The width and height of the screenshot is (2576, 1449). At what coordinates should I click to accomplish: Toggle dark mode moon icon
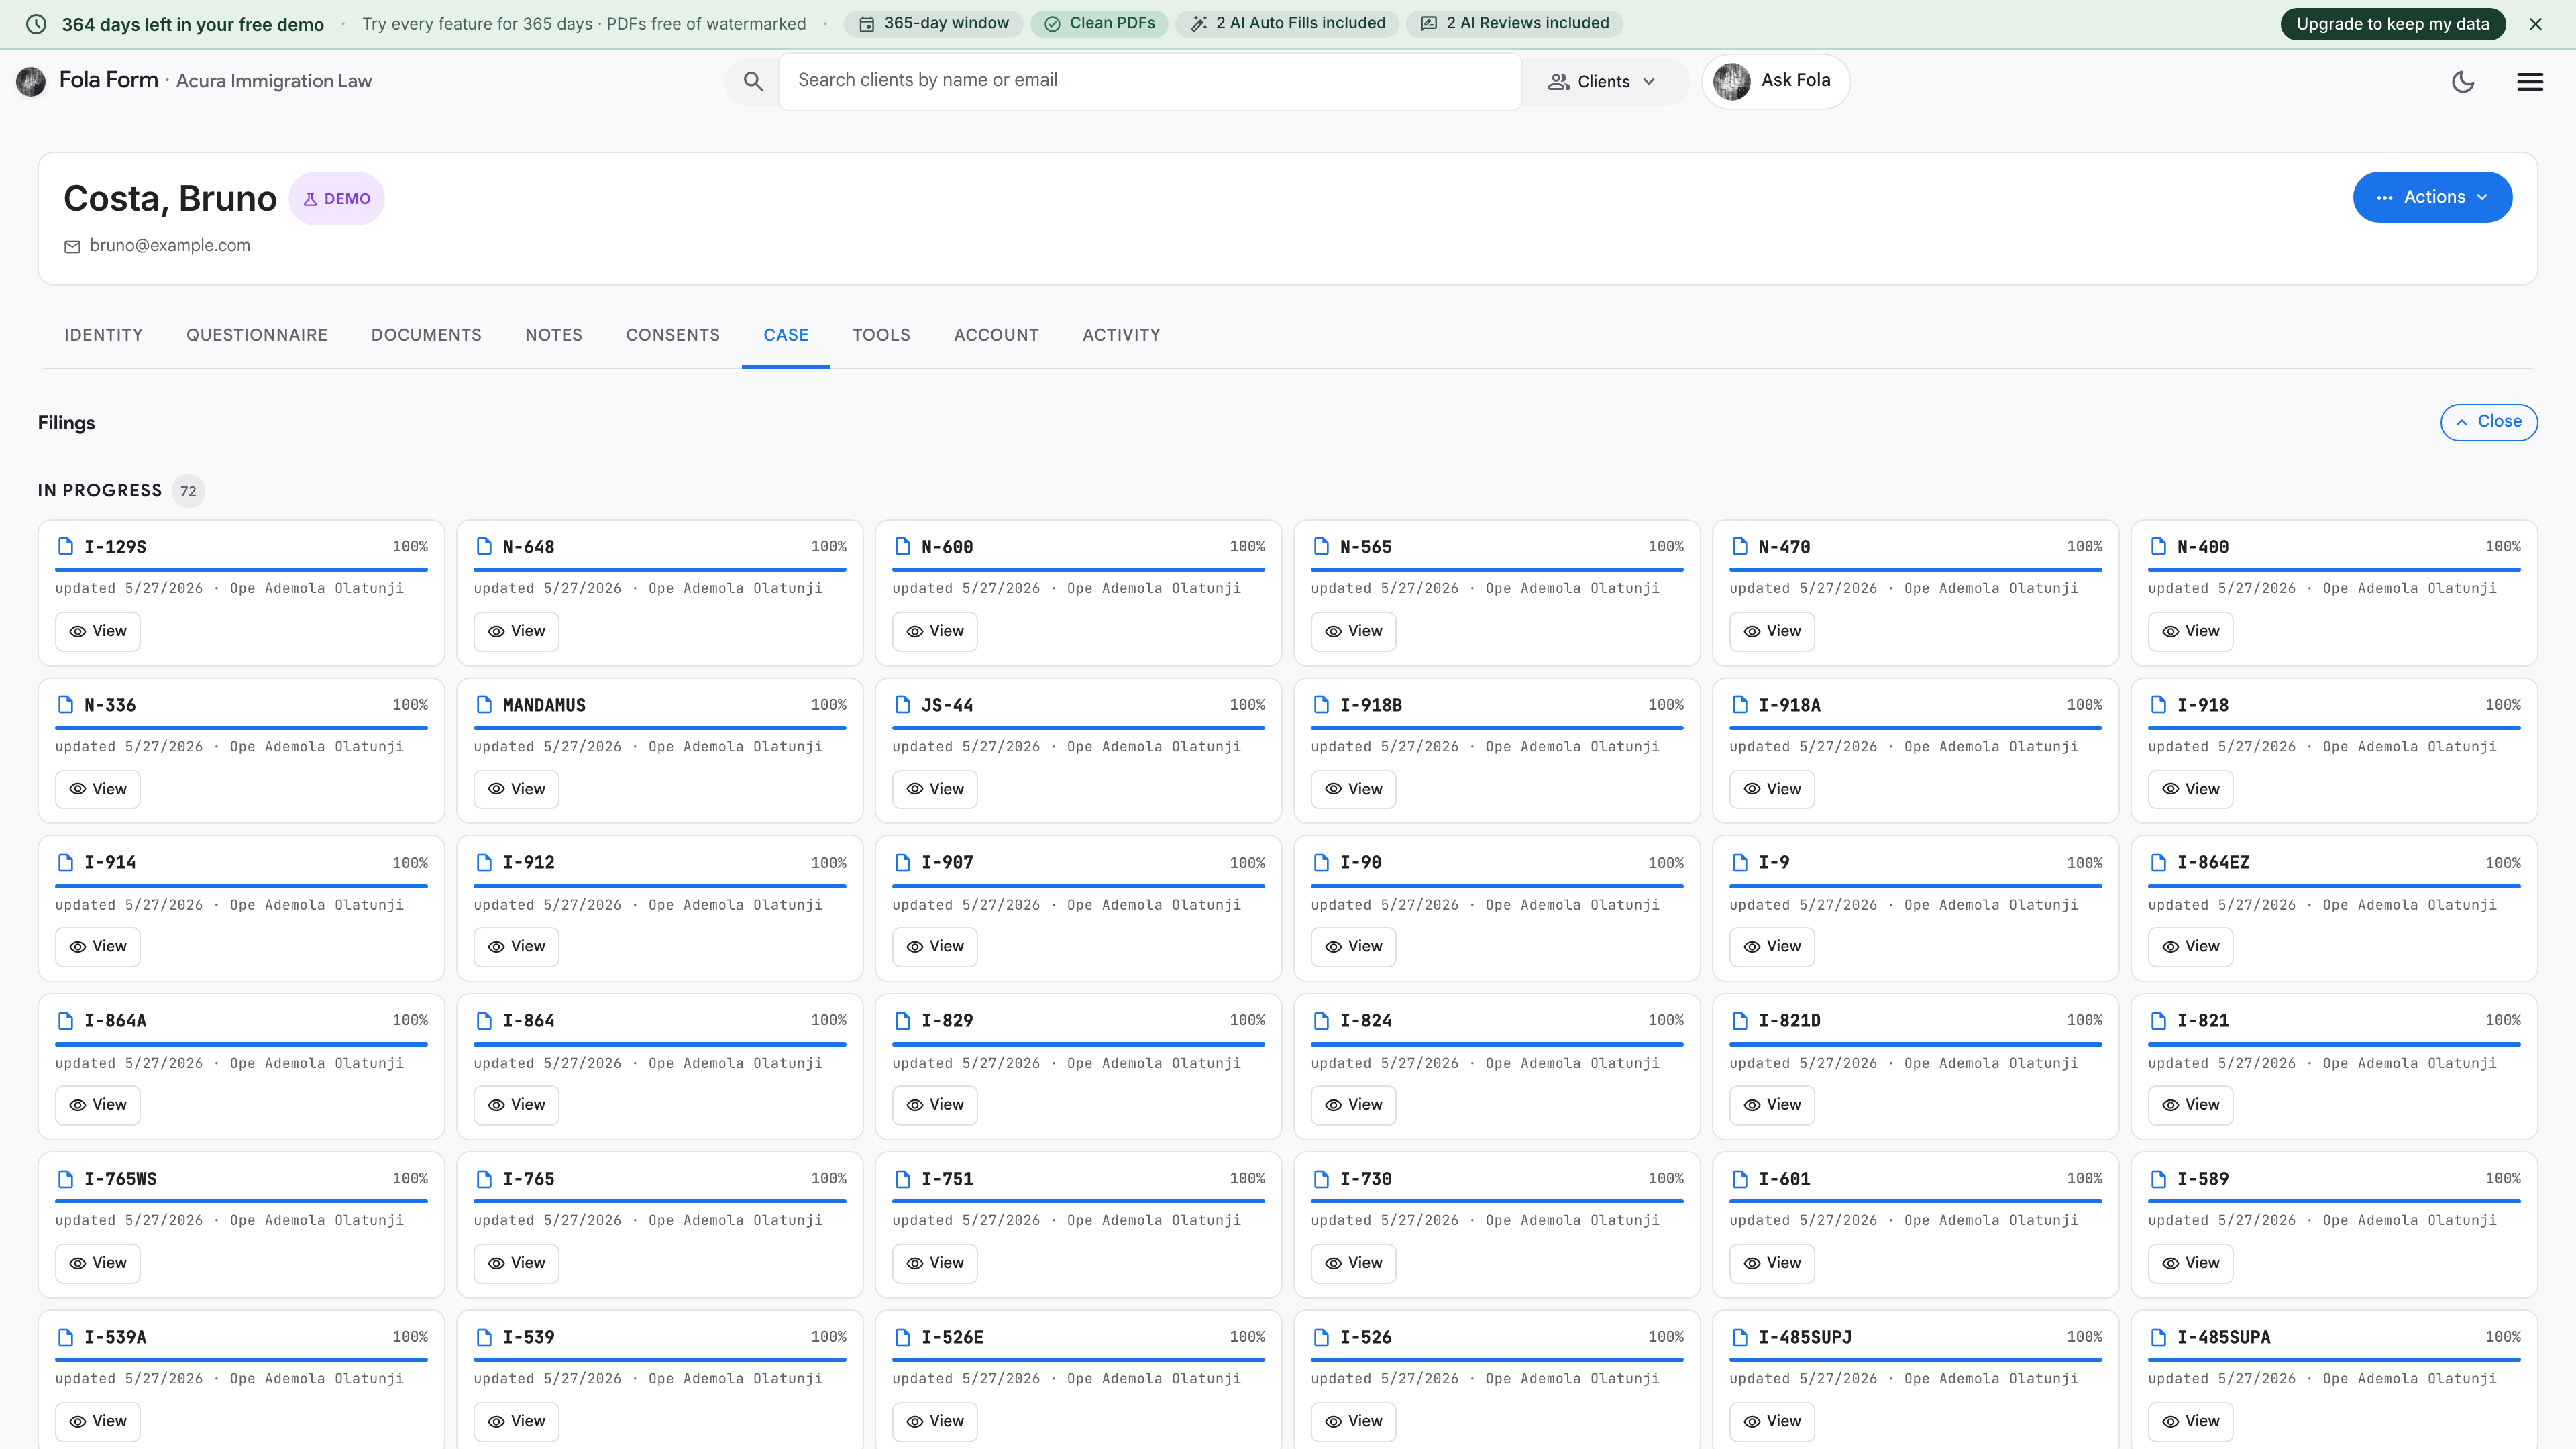pos(2463,82)
